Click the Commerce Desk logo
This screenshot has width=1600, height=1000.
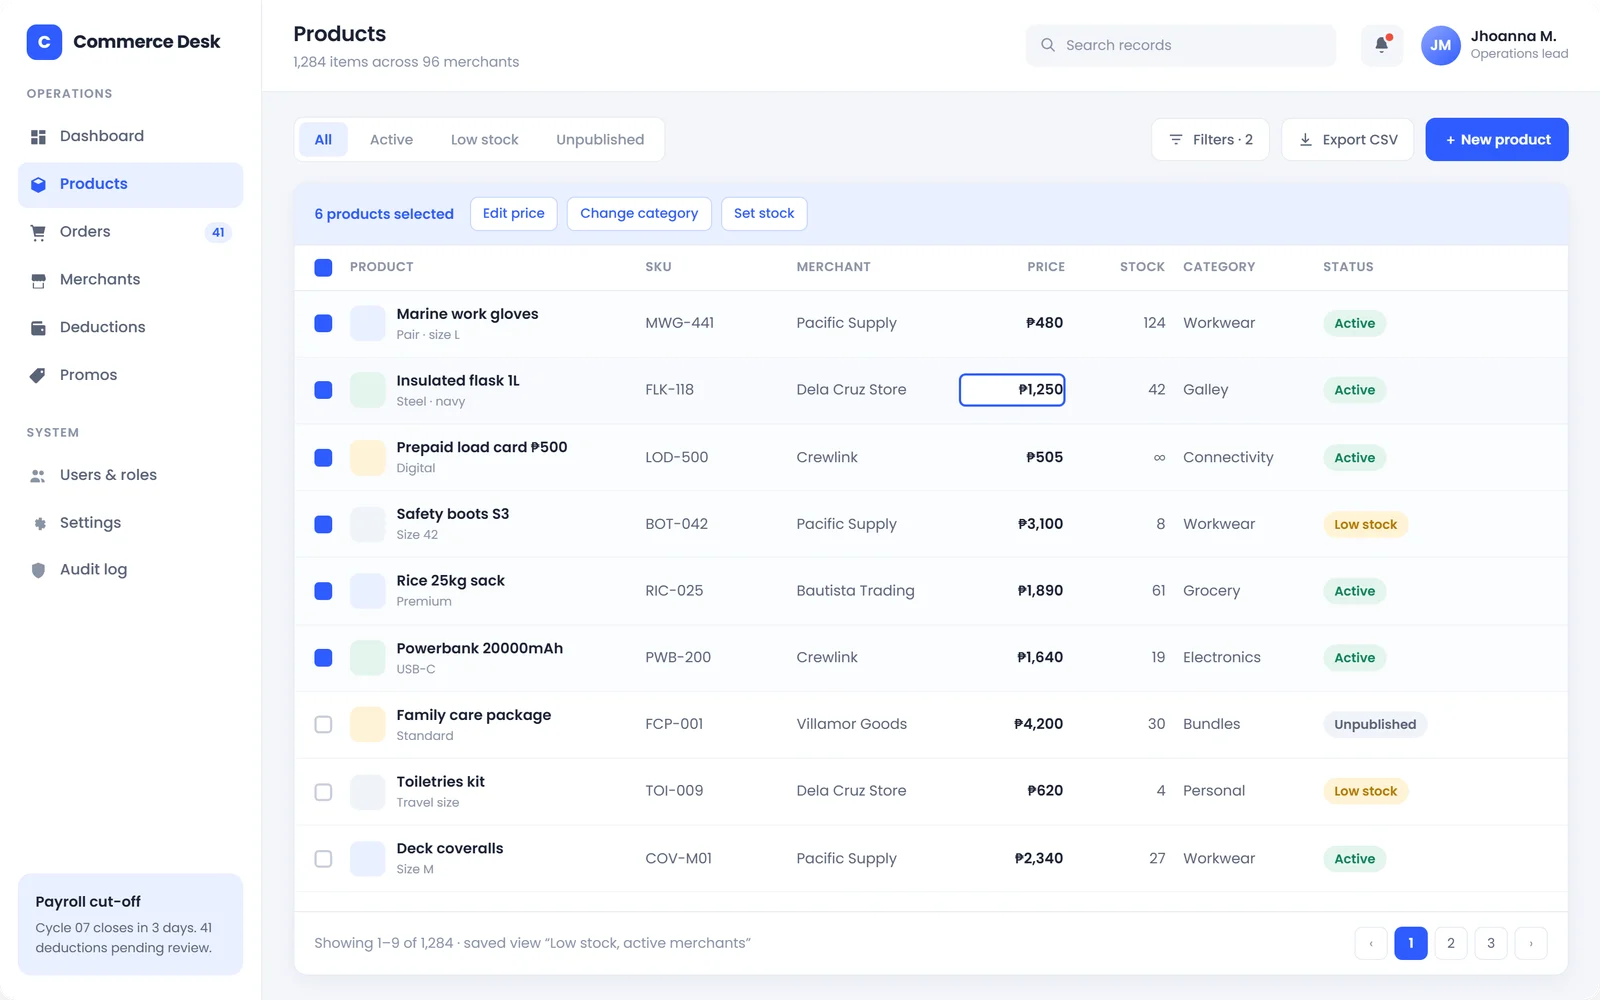tap(44, 42)
